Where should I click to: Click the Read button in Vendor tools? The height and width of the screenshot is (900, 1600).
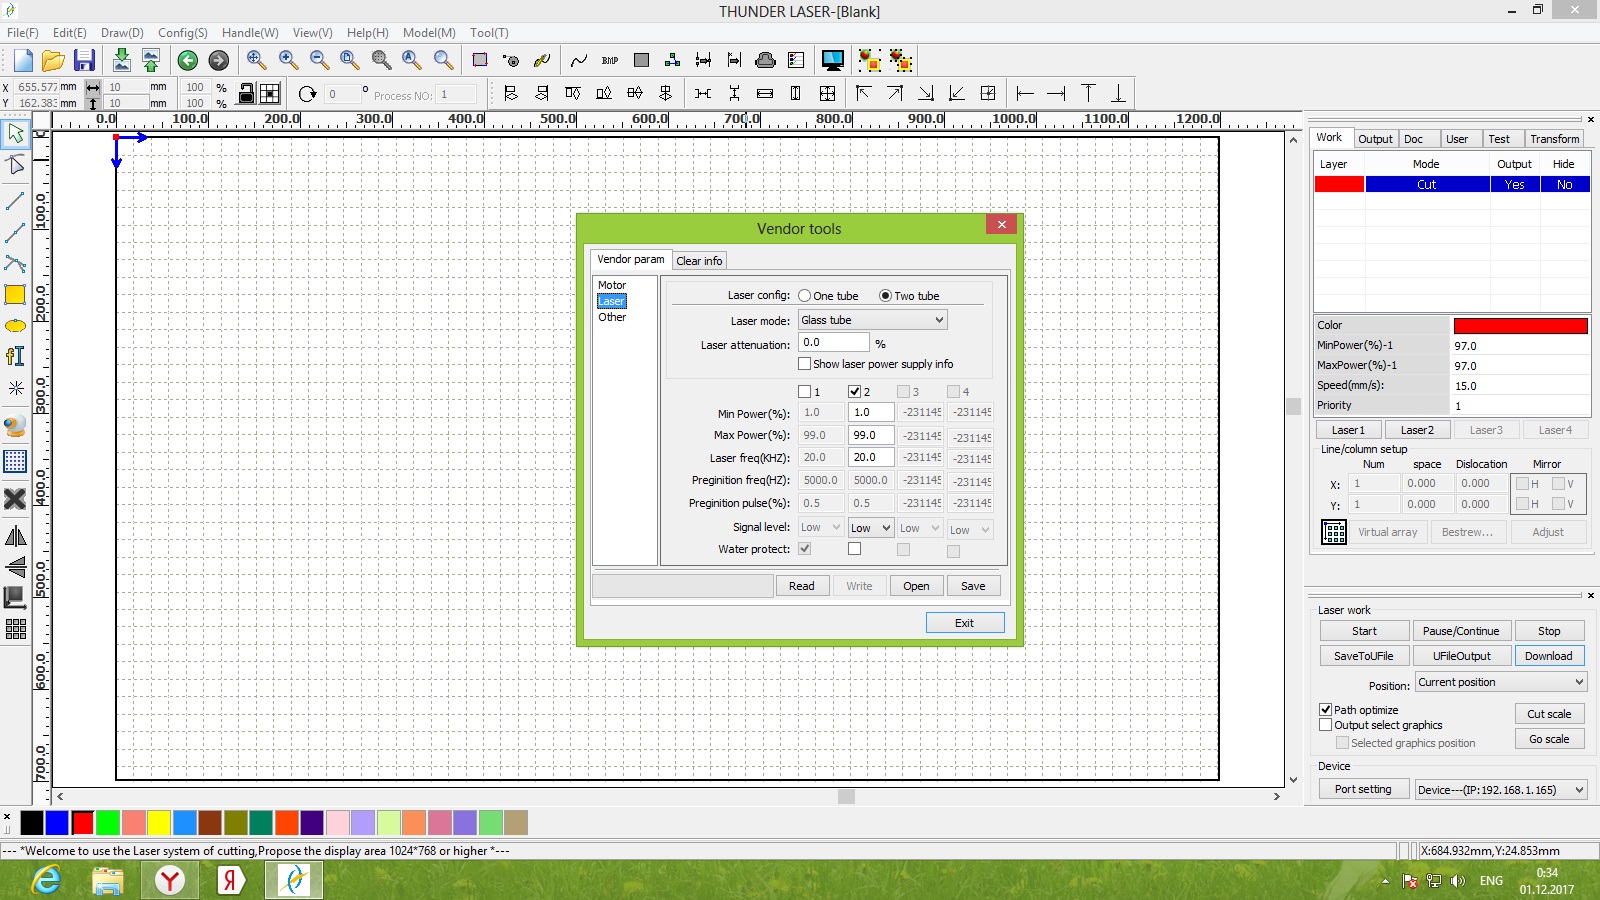[x=802, y=586]
